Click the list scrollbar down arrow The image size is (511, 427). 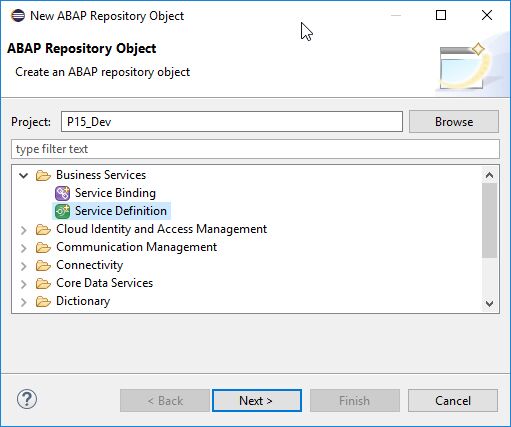click(489, 303)
